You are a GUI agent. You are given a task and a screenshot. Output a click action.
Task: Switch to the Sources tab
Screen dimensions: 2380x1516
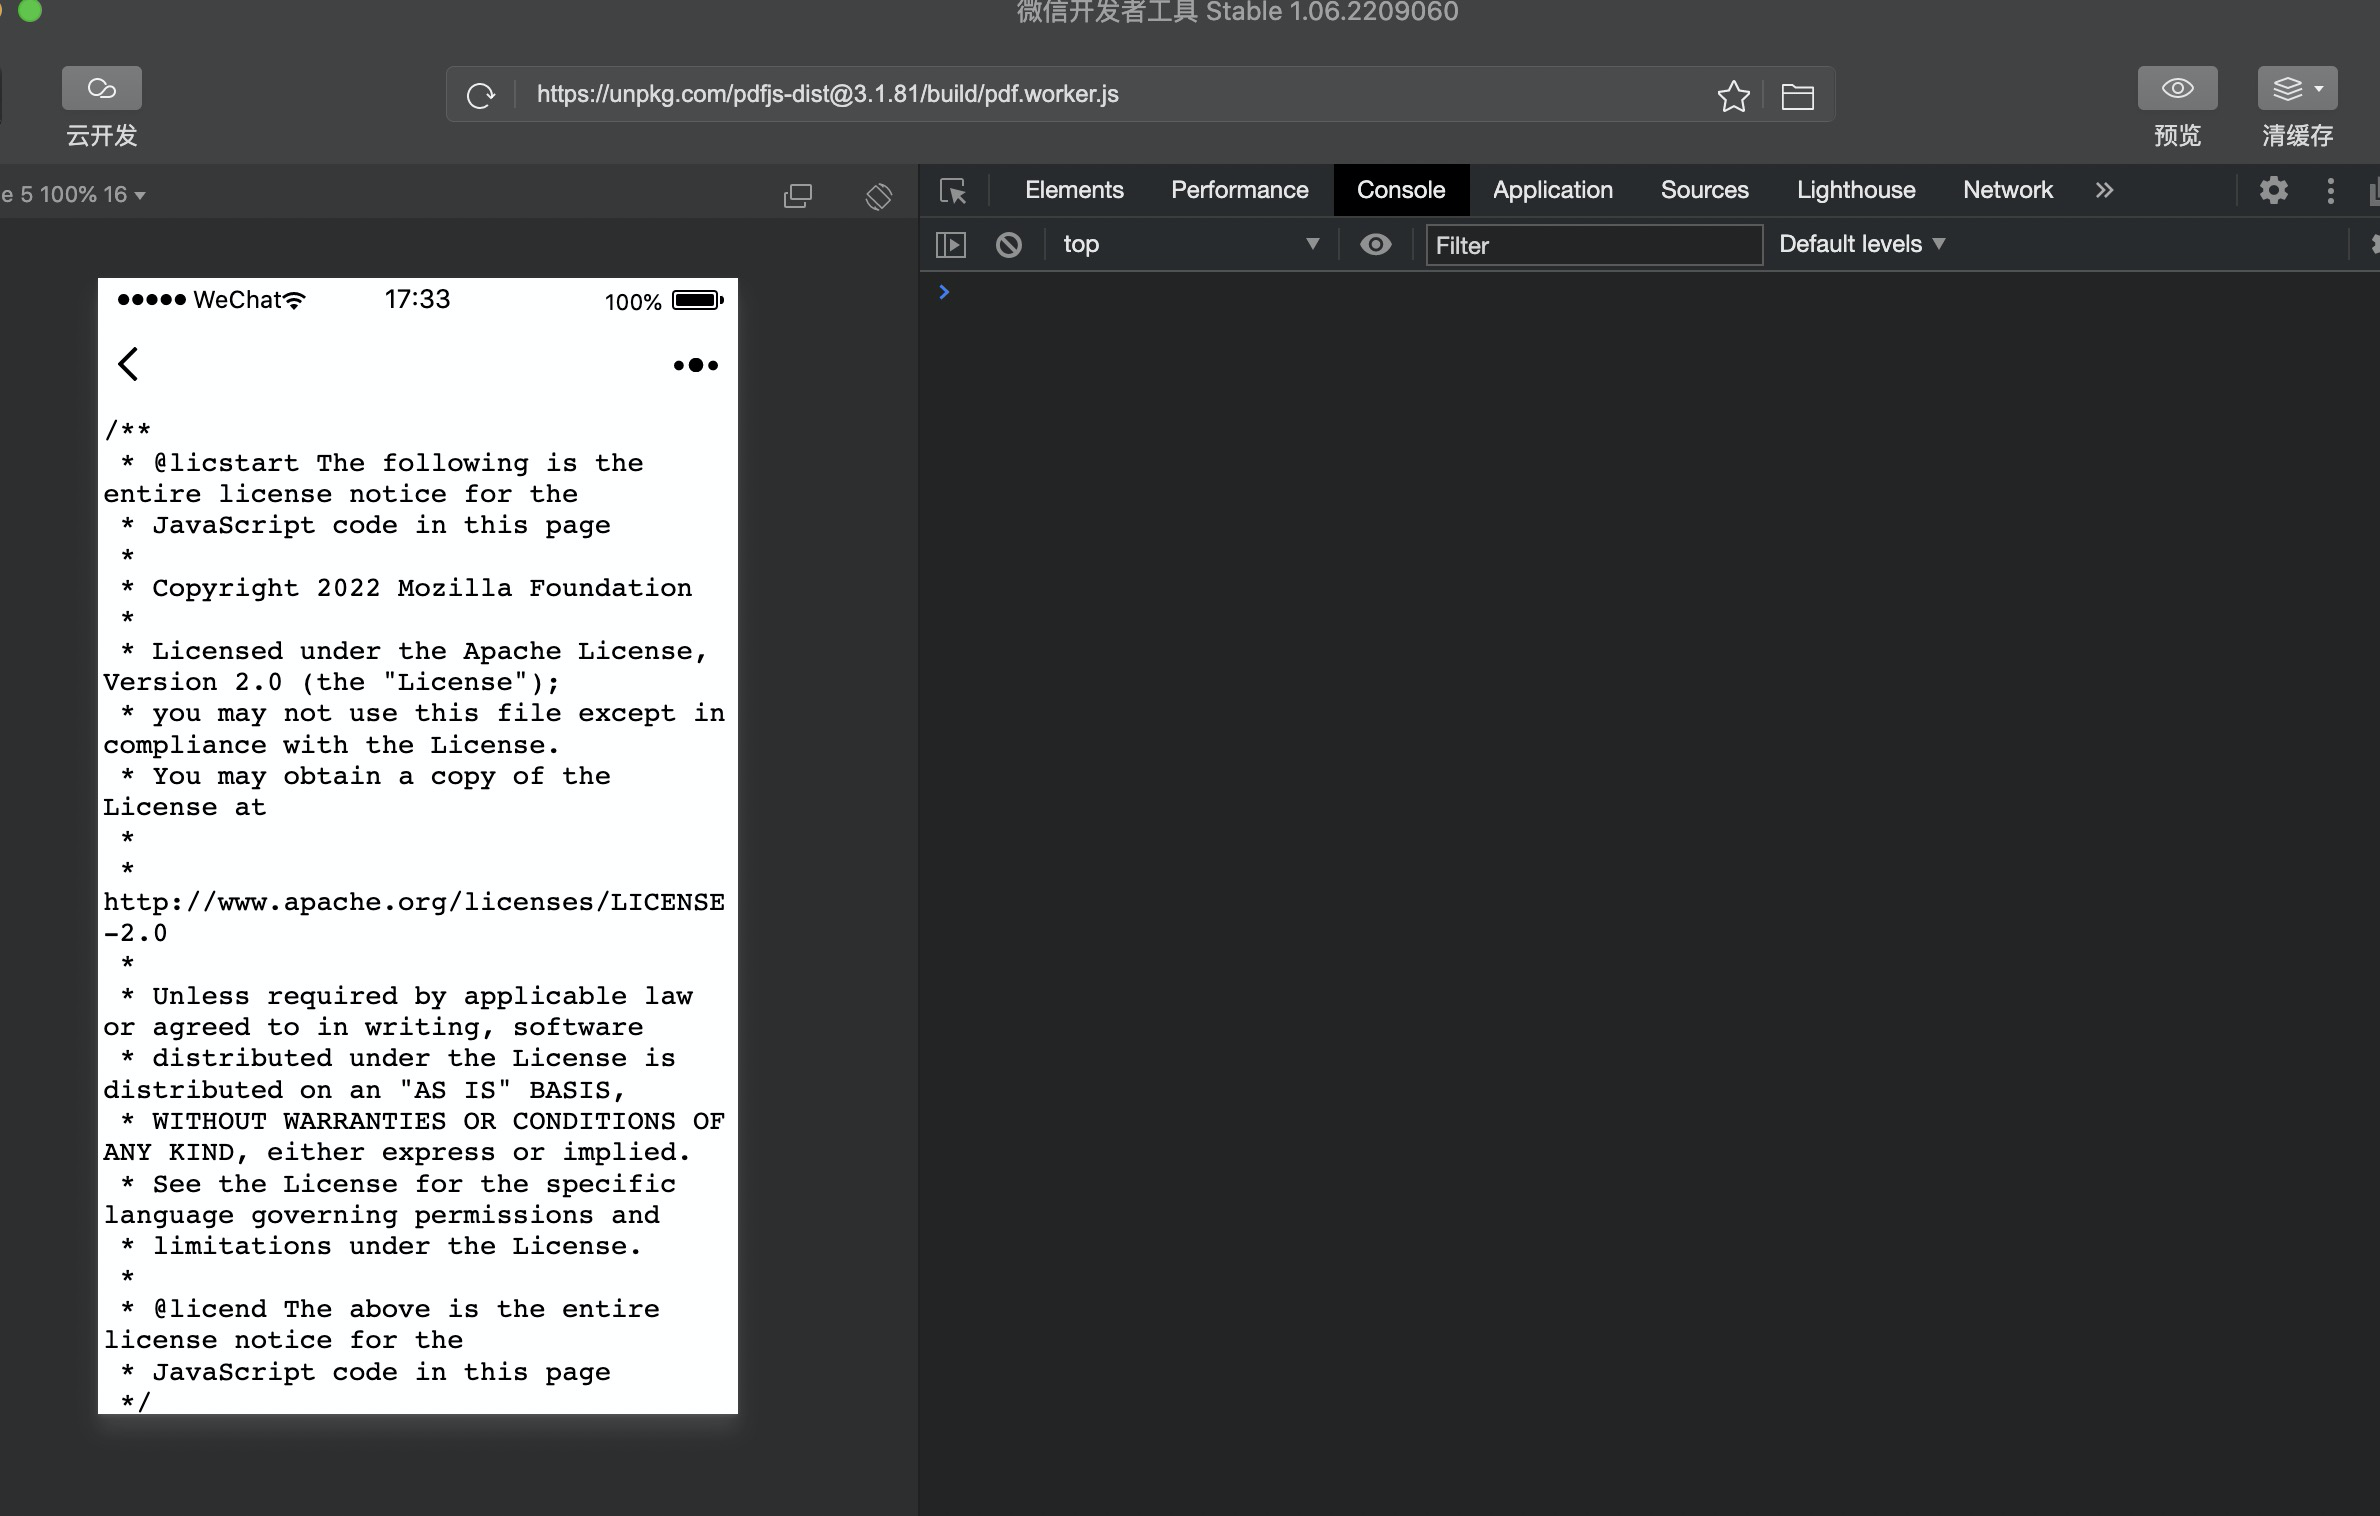pyautogui.click(x=1703, y=190)
